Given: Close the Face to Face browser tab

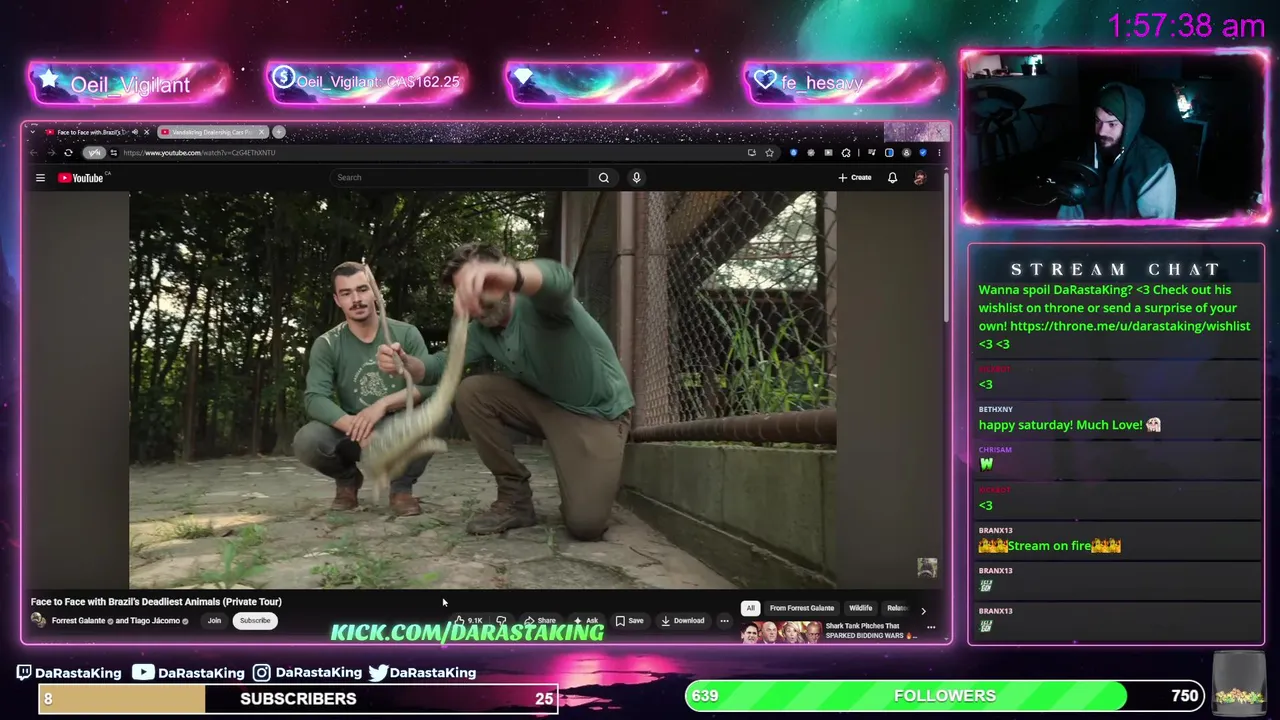Looking at the screenshot, I should tap(146, 132).
